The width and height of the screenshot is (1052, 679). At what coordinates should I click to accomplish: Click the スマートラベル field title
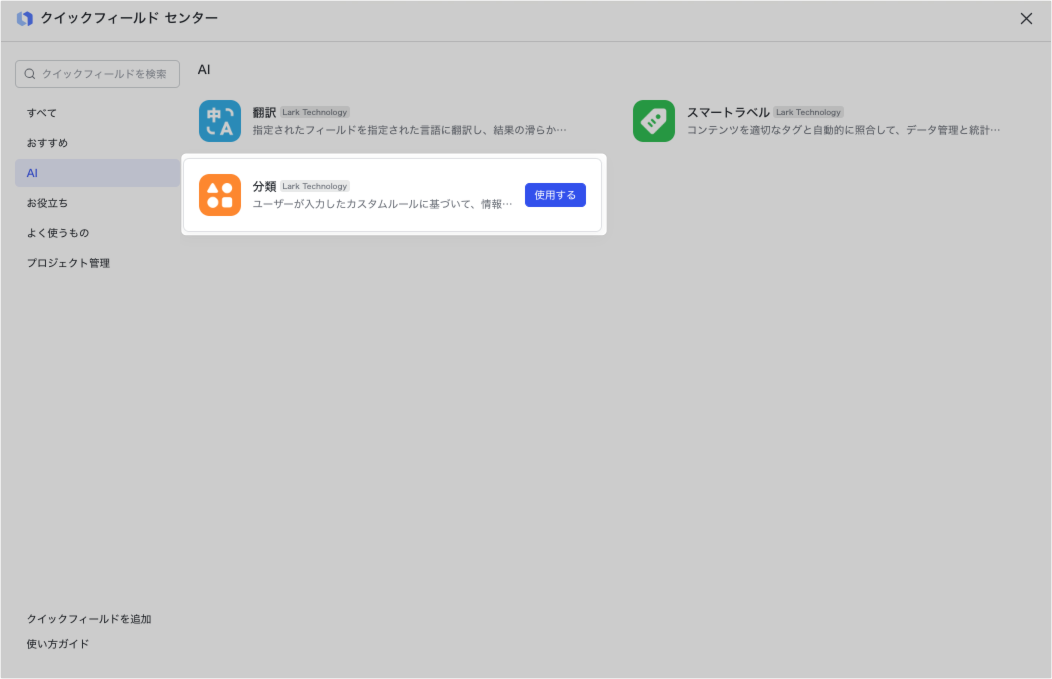tap(727, 112)
